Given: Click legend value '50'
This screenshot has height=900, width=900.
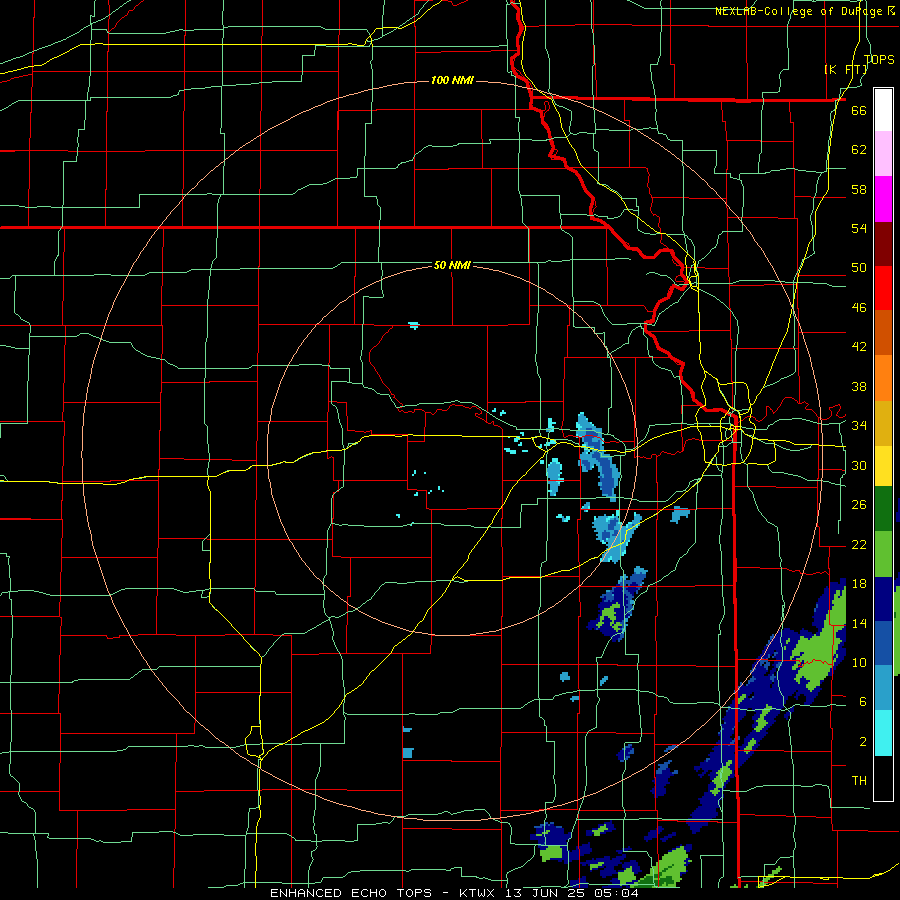Looking at the screenshot, I should (859, 267).
